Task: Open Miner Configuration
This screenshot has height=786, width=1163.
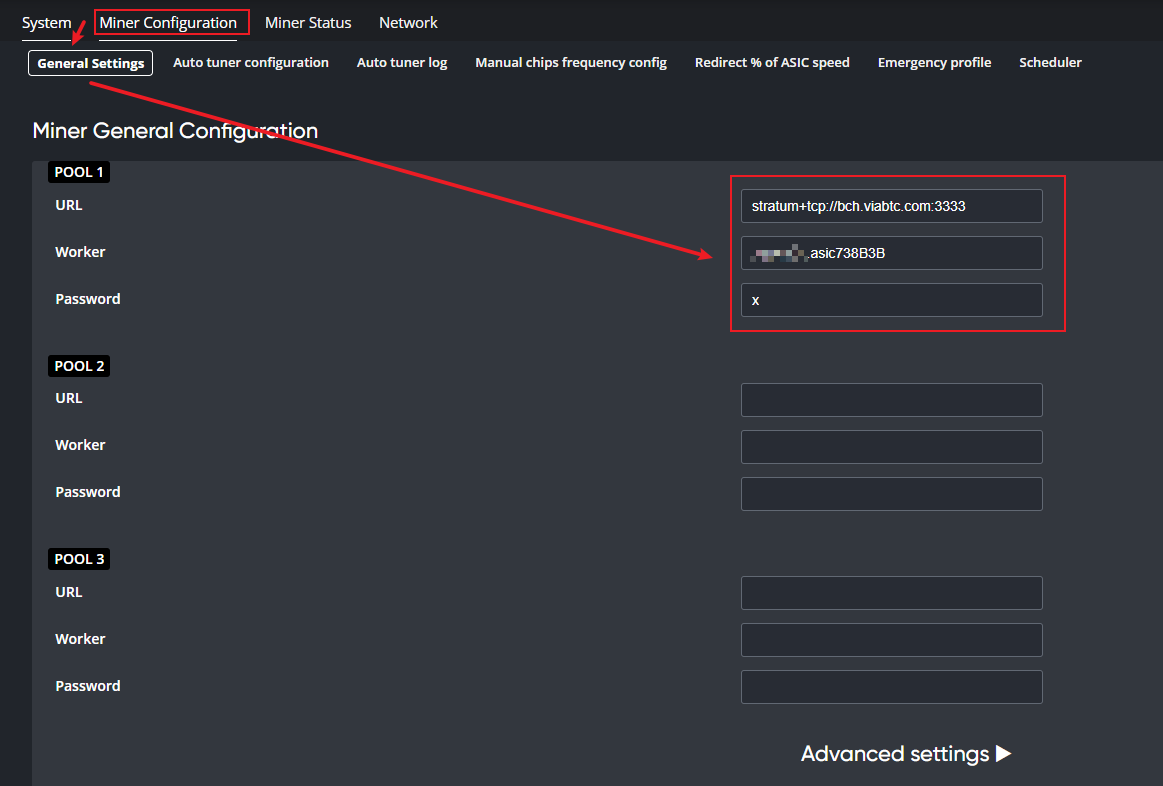Action: 170,21
